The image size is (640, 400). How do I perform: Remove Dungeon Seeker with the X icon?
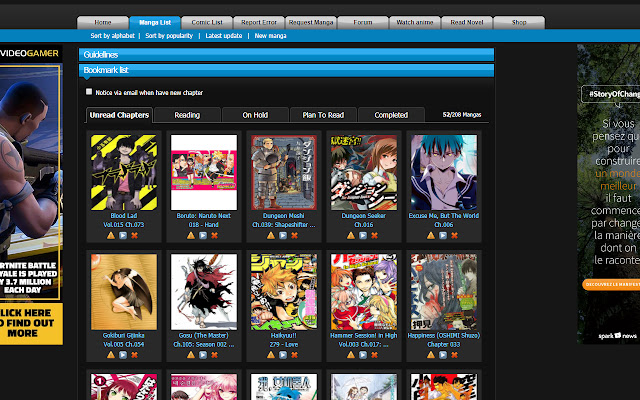click(374, 236)
